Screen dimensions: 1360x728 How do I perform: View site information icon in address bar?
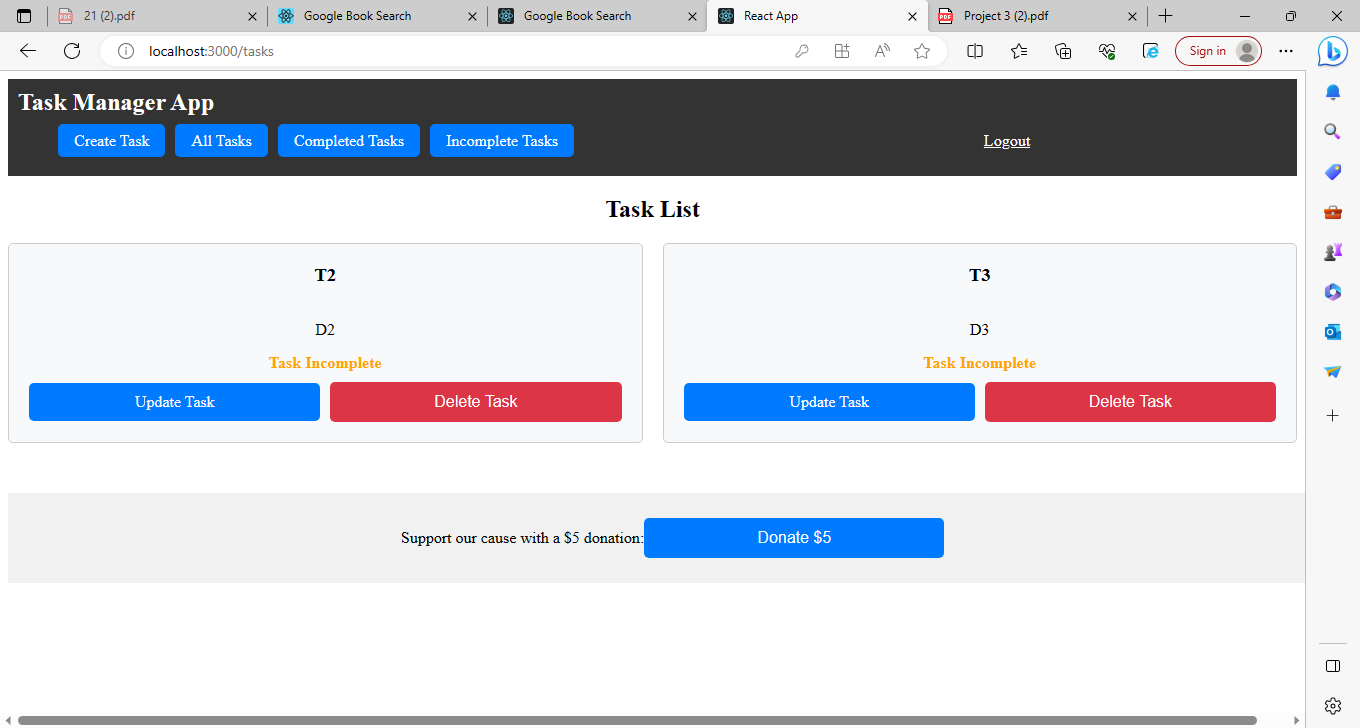[126, 51]
